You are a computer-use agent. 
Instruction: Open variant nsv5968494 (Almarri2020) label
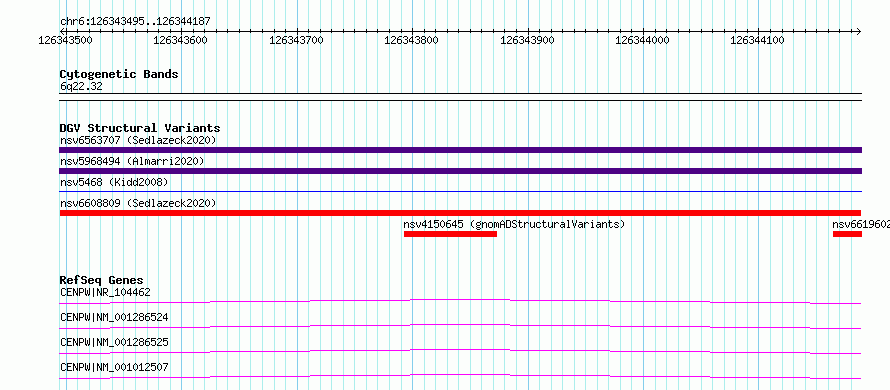[x=132, y=161]
